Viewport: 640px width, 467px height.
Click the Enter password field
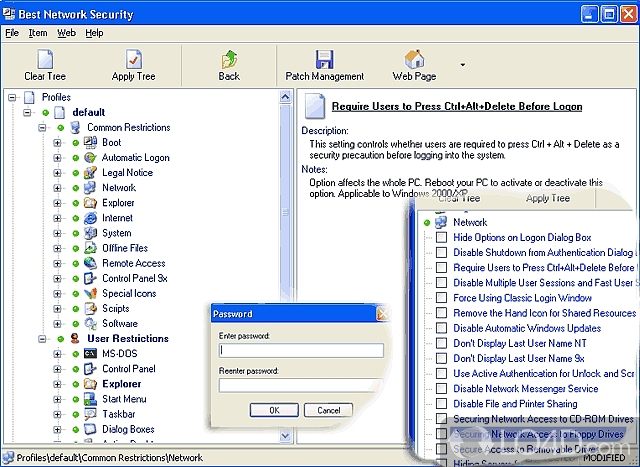click(x=301, y=350)
